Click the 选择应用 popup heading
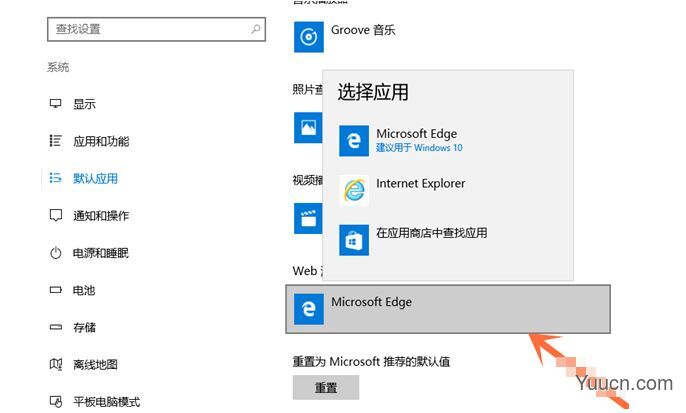This screenshot has height=413, width=686. 373,92
